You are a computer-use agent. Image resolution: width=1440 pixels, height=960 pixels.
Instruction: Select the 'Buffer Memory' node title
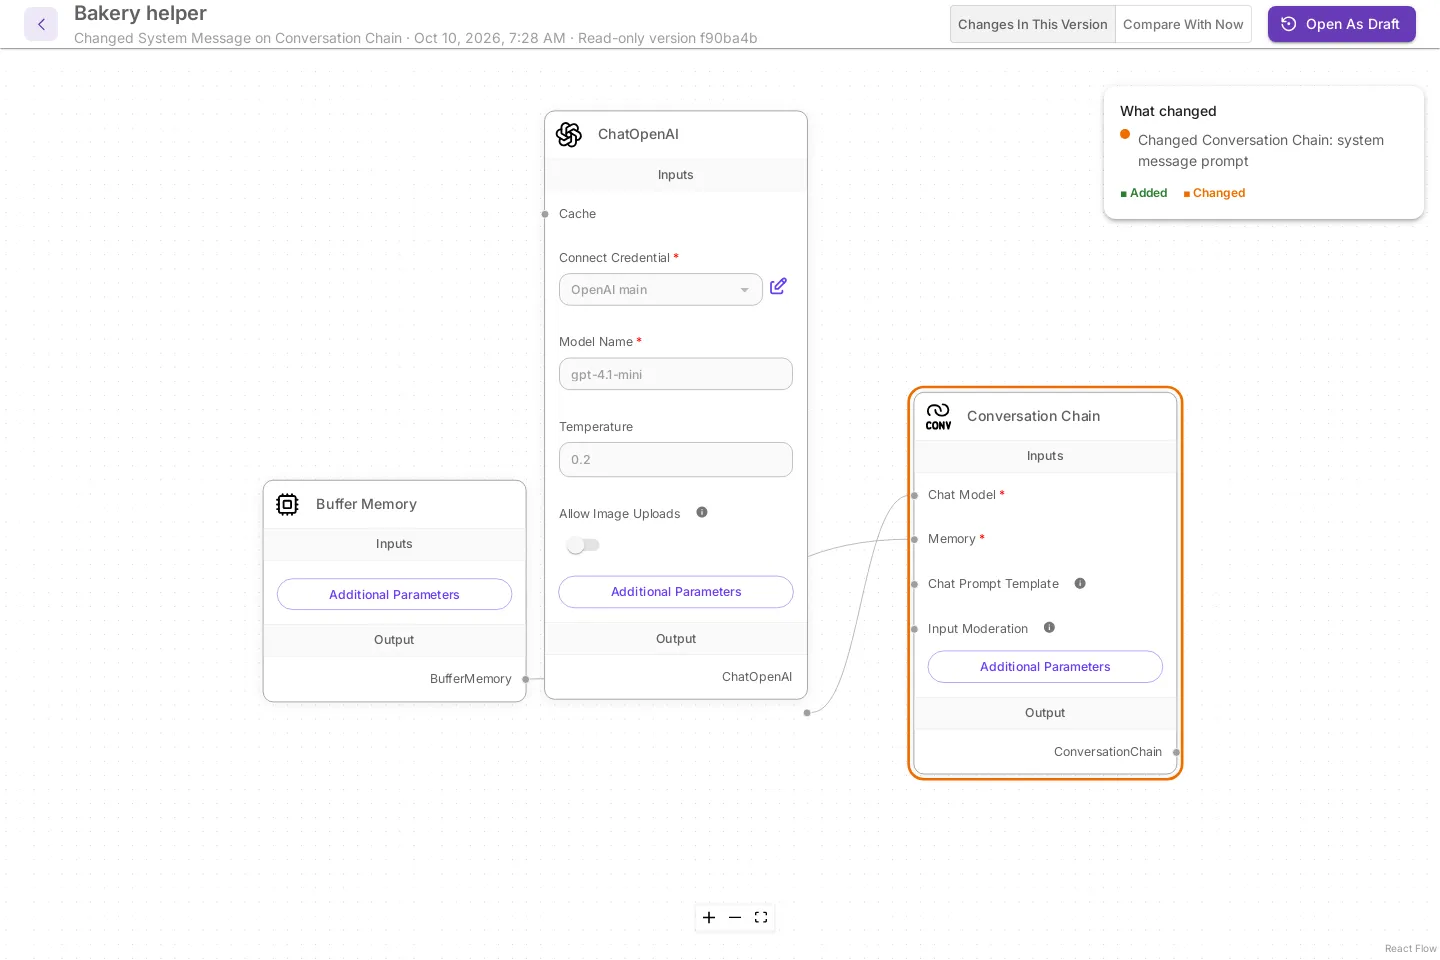[366, 504]
